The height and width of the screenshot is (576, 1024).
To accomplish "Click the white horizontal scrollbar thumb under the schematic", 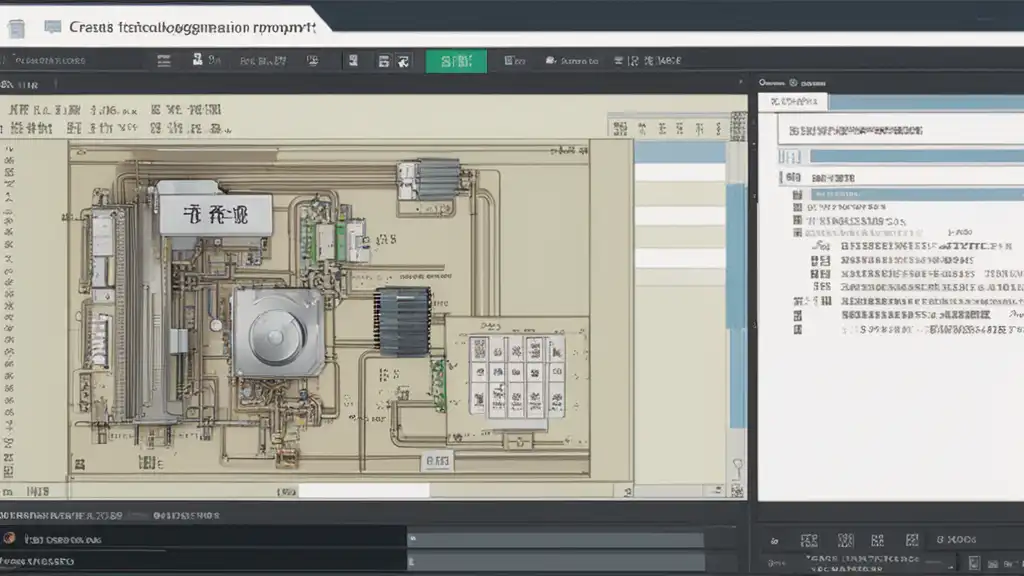I will 364,491.
